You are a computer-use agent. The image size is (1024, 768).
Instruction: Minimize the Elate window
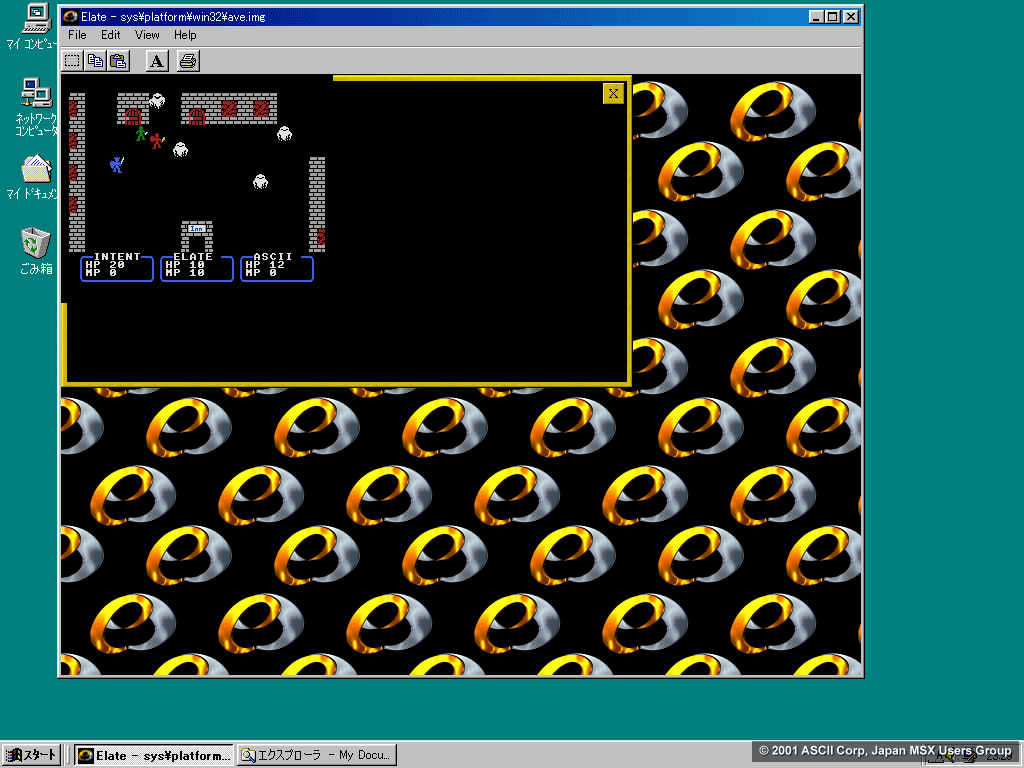815,17
